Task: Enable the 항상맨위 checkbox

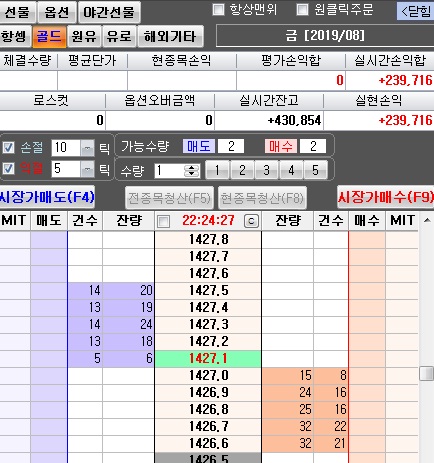Action: 218,10
